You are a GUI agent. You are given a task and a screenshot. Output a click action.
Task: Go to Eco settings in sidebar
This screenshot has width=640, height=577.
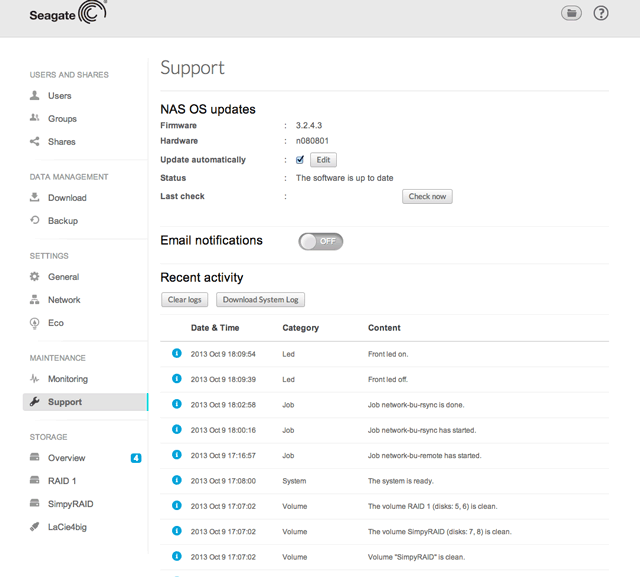56,323
